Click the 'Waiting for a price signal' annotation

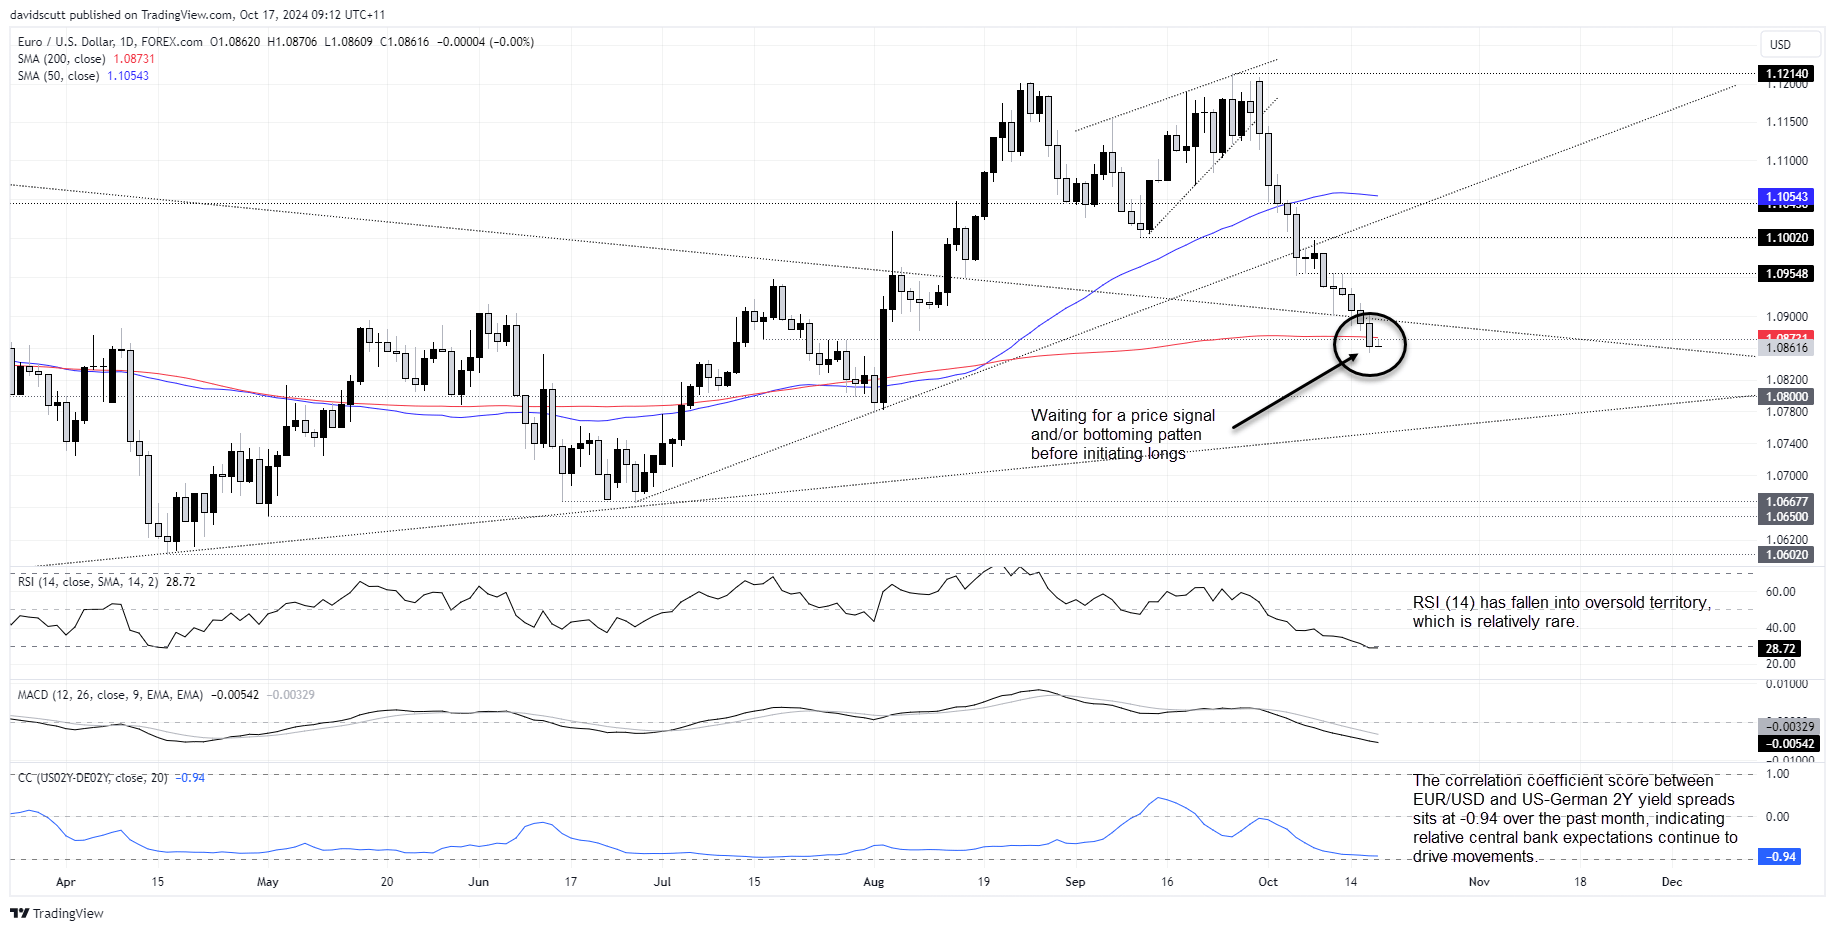pos(1123,434)
